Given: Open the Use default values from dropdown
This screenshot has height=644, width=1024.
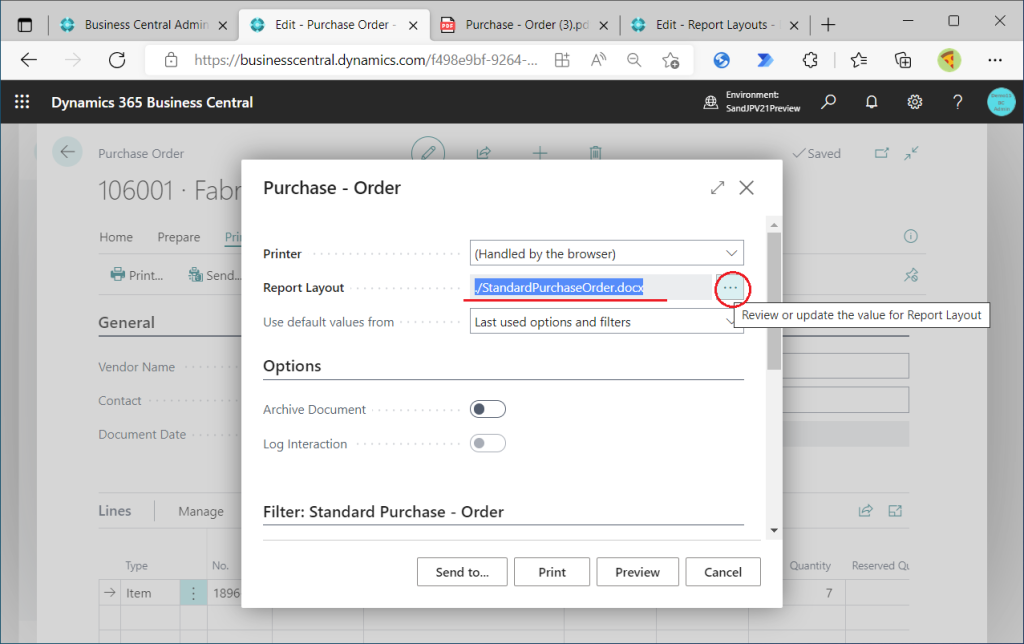Looking at the screenshot, I should [x=606, y=321].
